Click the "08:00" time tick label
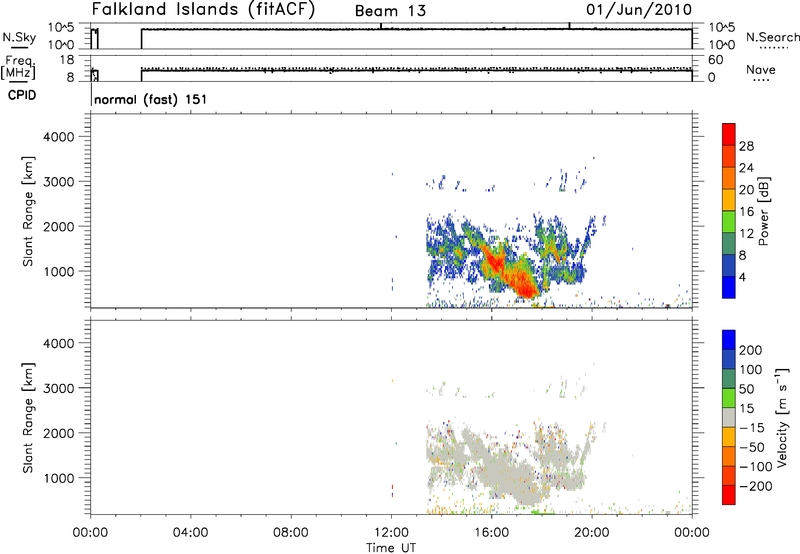Image resolution: width=800 pixels, height=554 pixels. (x=291, y=533)
